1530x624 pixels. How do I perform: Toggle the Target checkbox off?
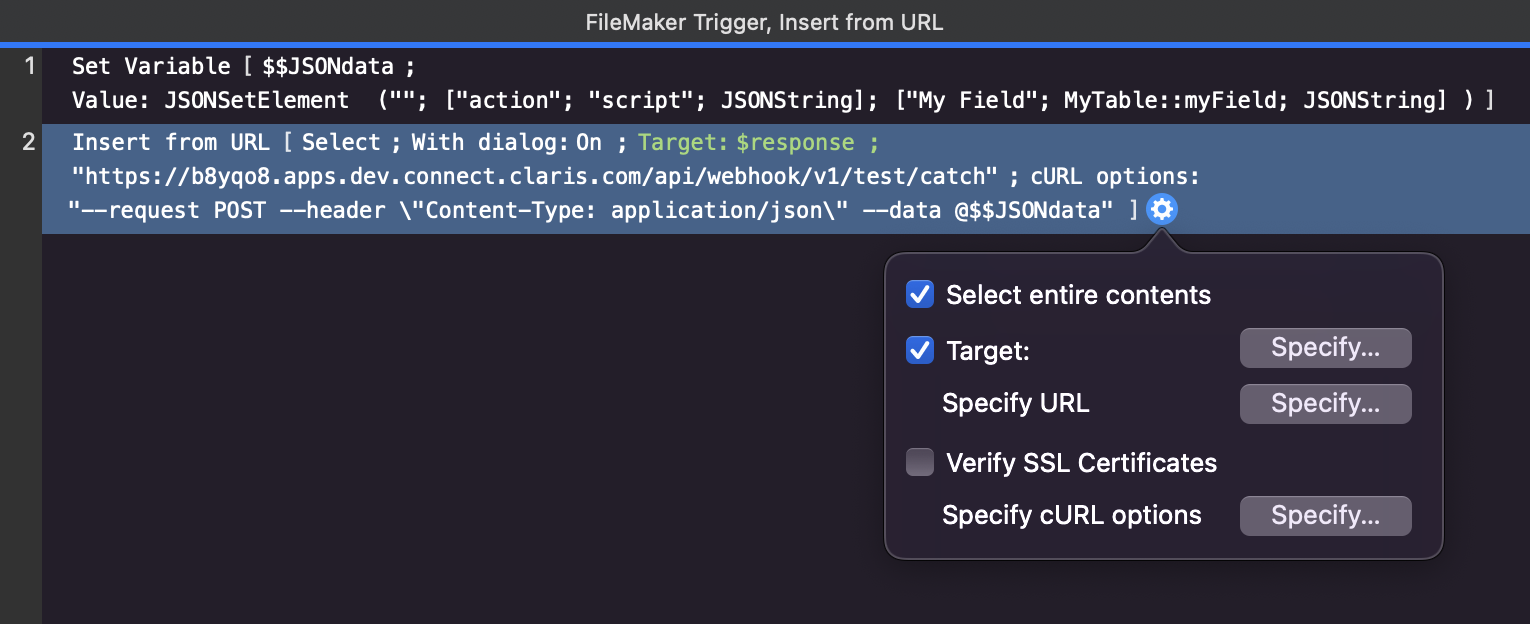point(919,350)
